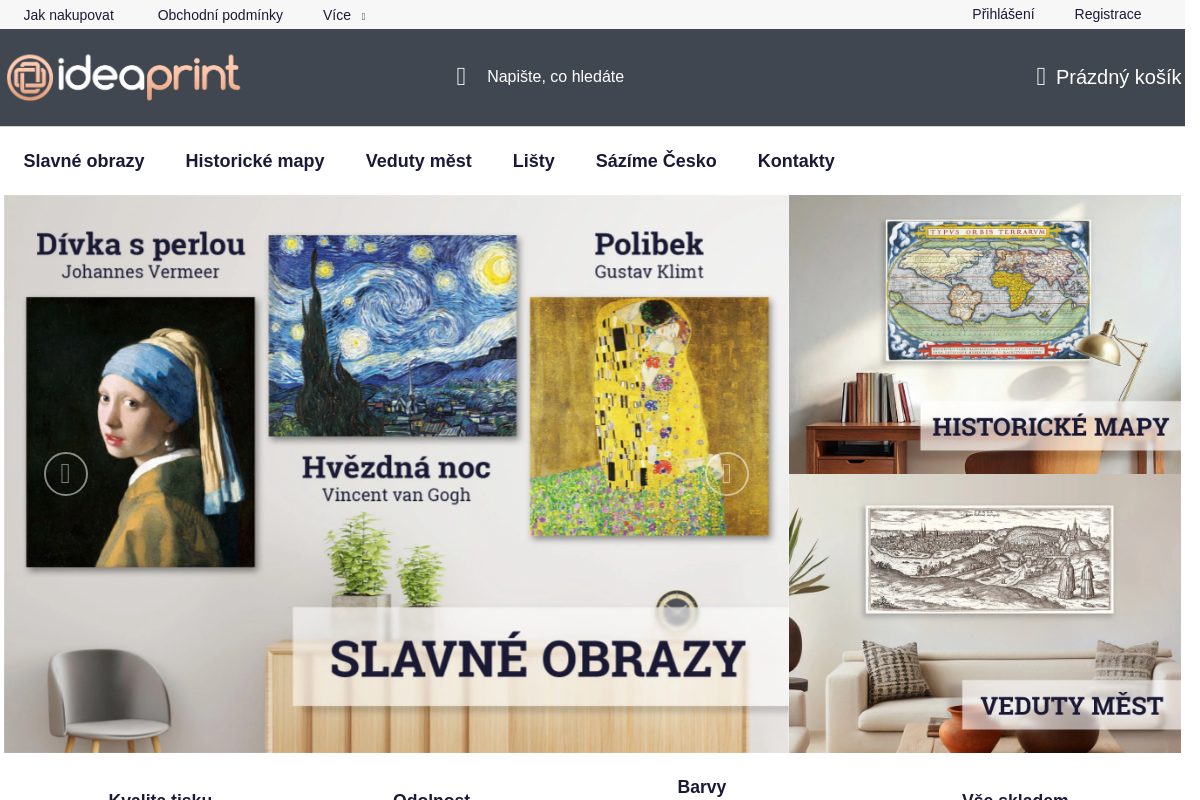Go to previous carousel slide
This screenshot has height=800, width=1200.
click(x=66, y=474)
